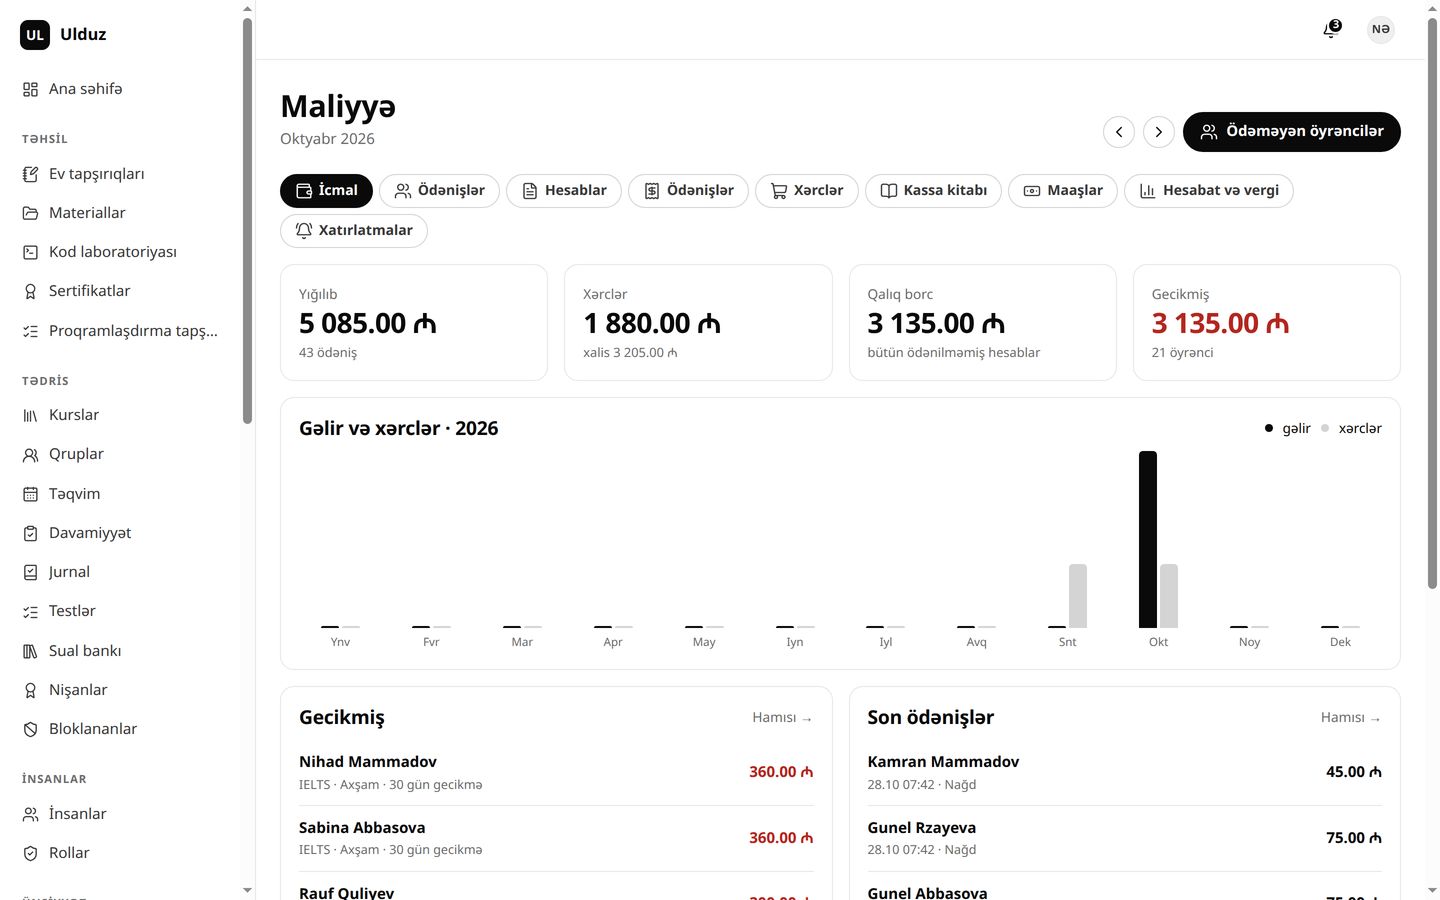Click the Ödəməyən öyrəncilər button
This screenshot has height=900, width=1440.
point(1292,132)
